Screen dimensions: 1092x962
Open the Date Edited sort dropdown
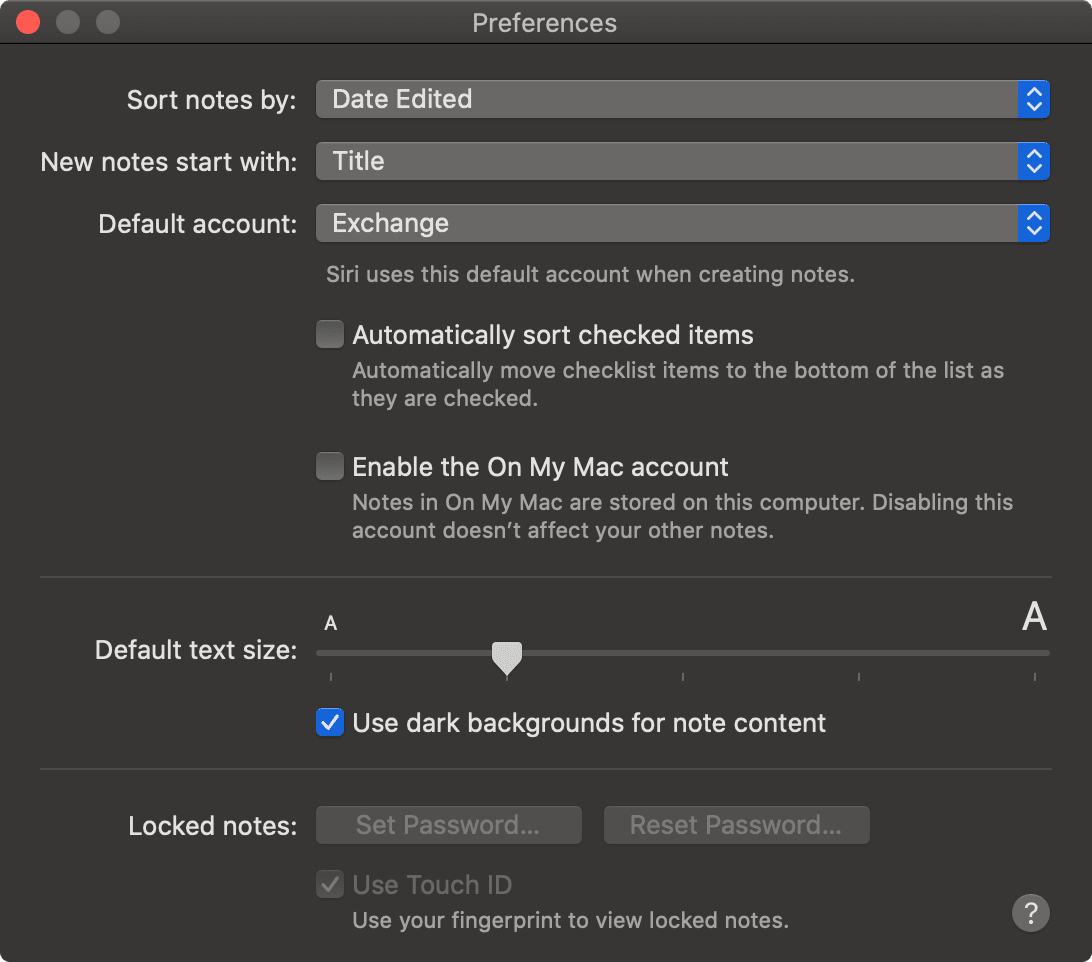(x=666, y=99)
